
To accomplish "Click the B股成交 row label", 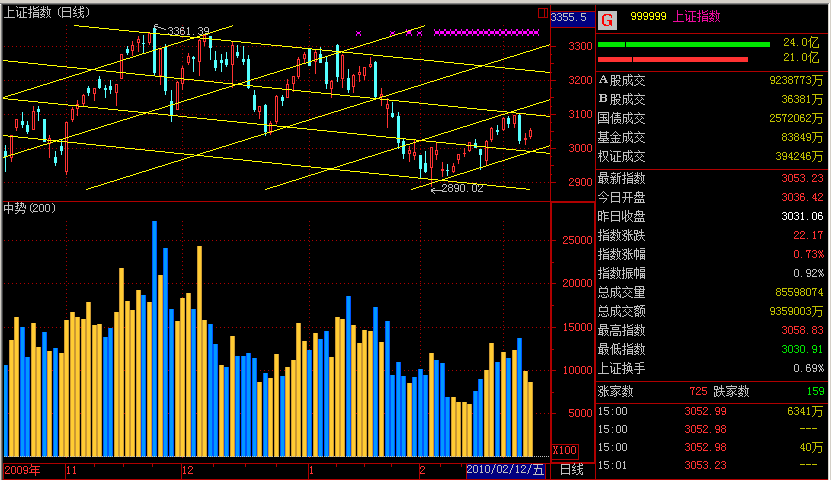I will (622, 99).
